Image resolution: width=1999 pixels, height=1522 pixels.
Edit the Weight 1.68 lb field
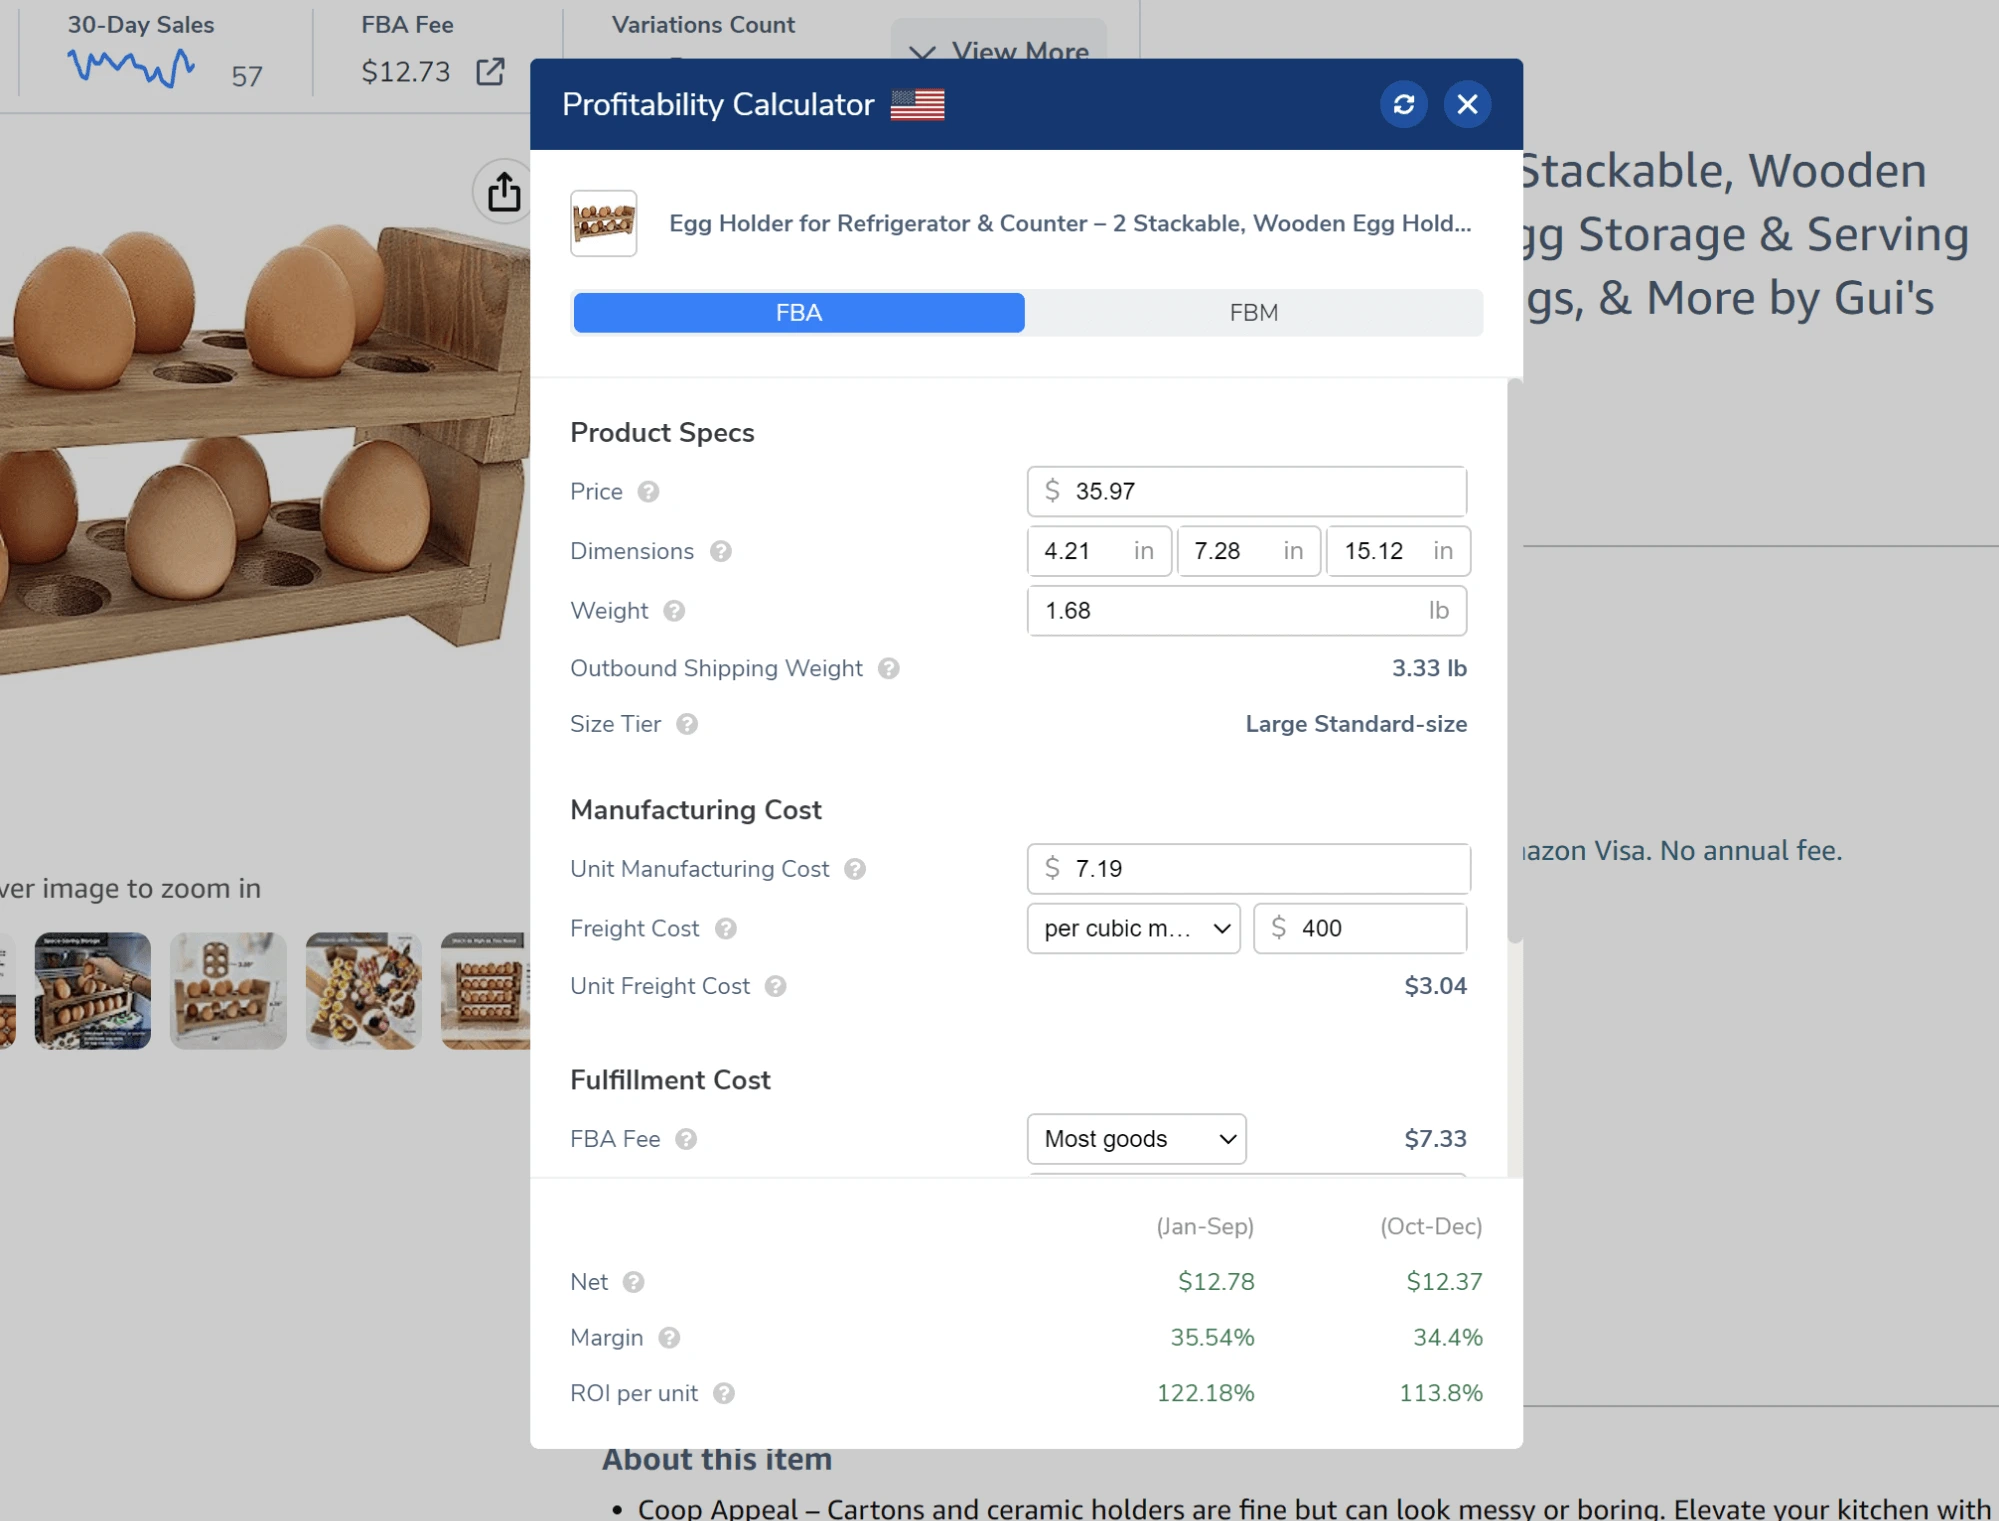click(1246, 611)
